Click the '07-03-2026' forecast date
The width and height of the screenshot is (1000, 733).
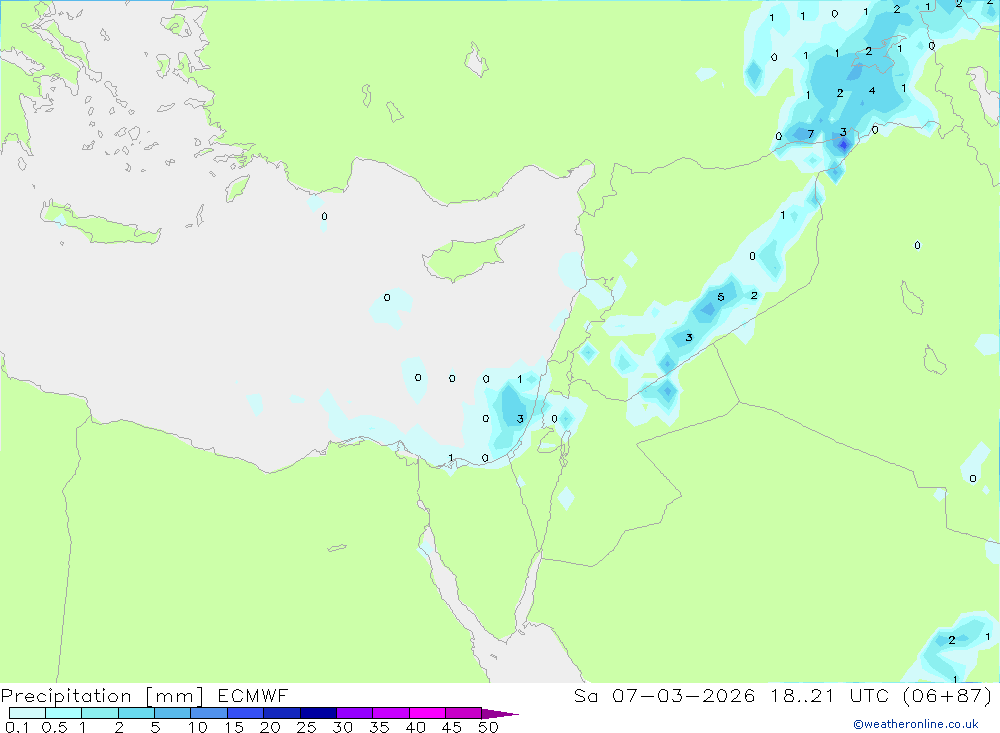(684, 695)
